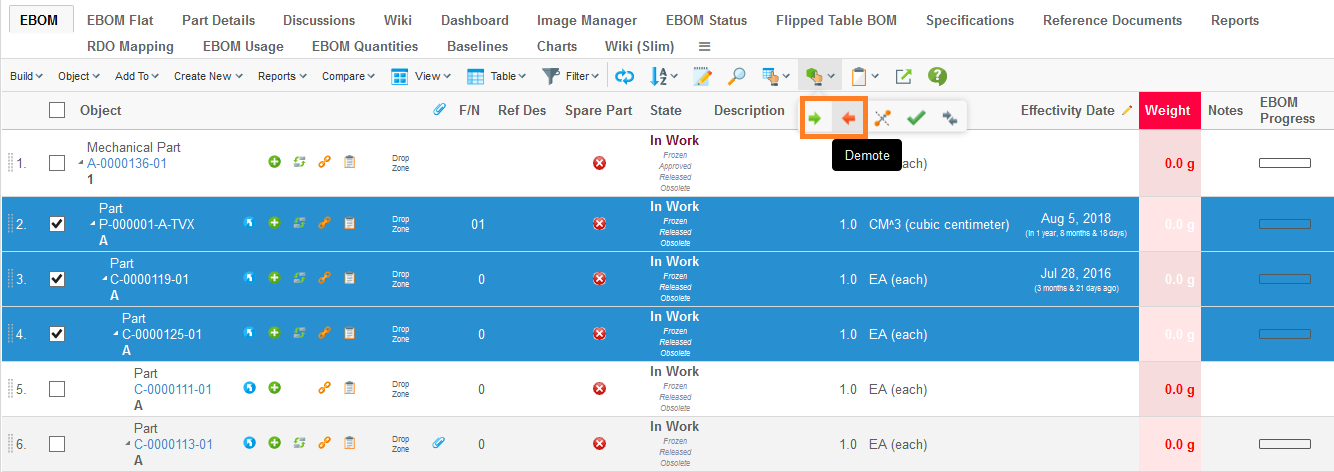Click green add icon on row 1

pos(274,162)
